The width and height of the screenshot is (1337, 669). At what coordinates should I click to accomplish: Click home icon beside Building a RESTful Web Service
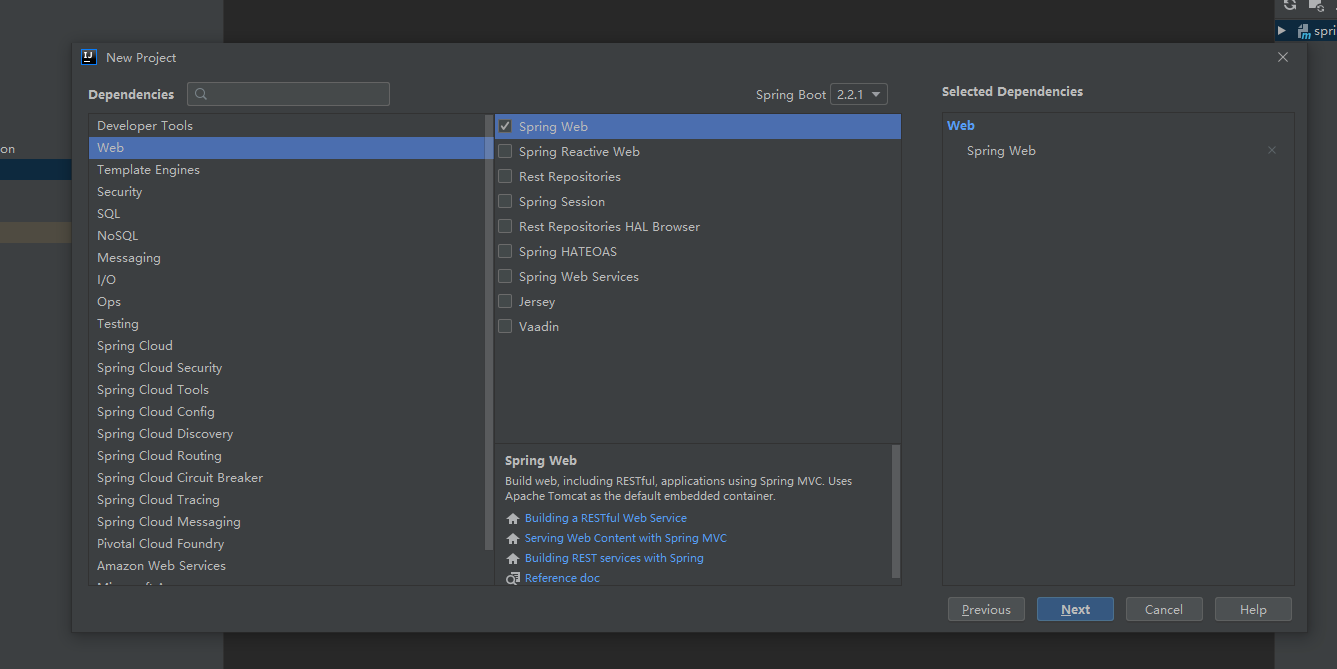(513, 518)
